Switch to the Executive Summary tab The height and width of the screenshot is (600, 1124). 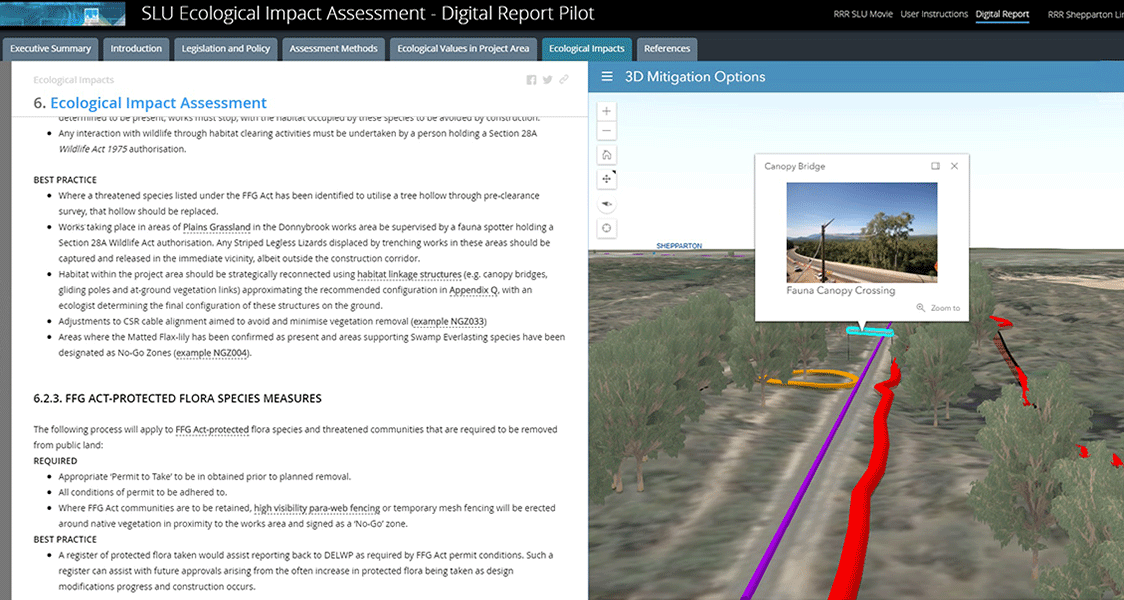coord(50,49)
